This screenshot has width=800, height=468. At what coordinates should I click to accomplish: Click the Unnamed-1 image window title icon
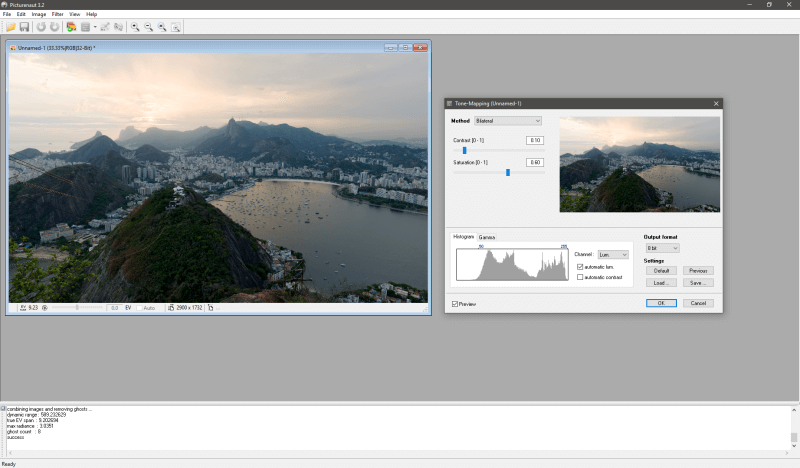(13, 48)
